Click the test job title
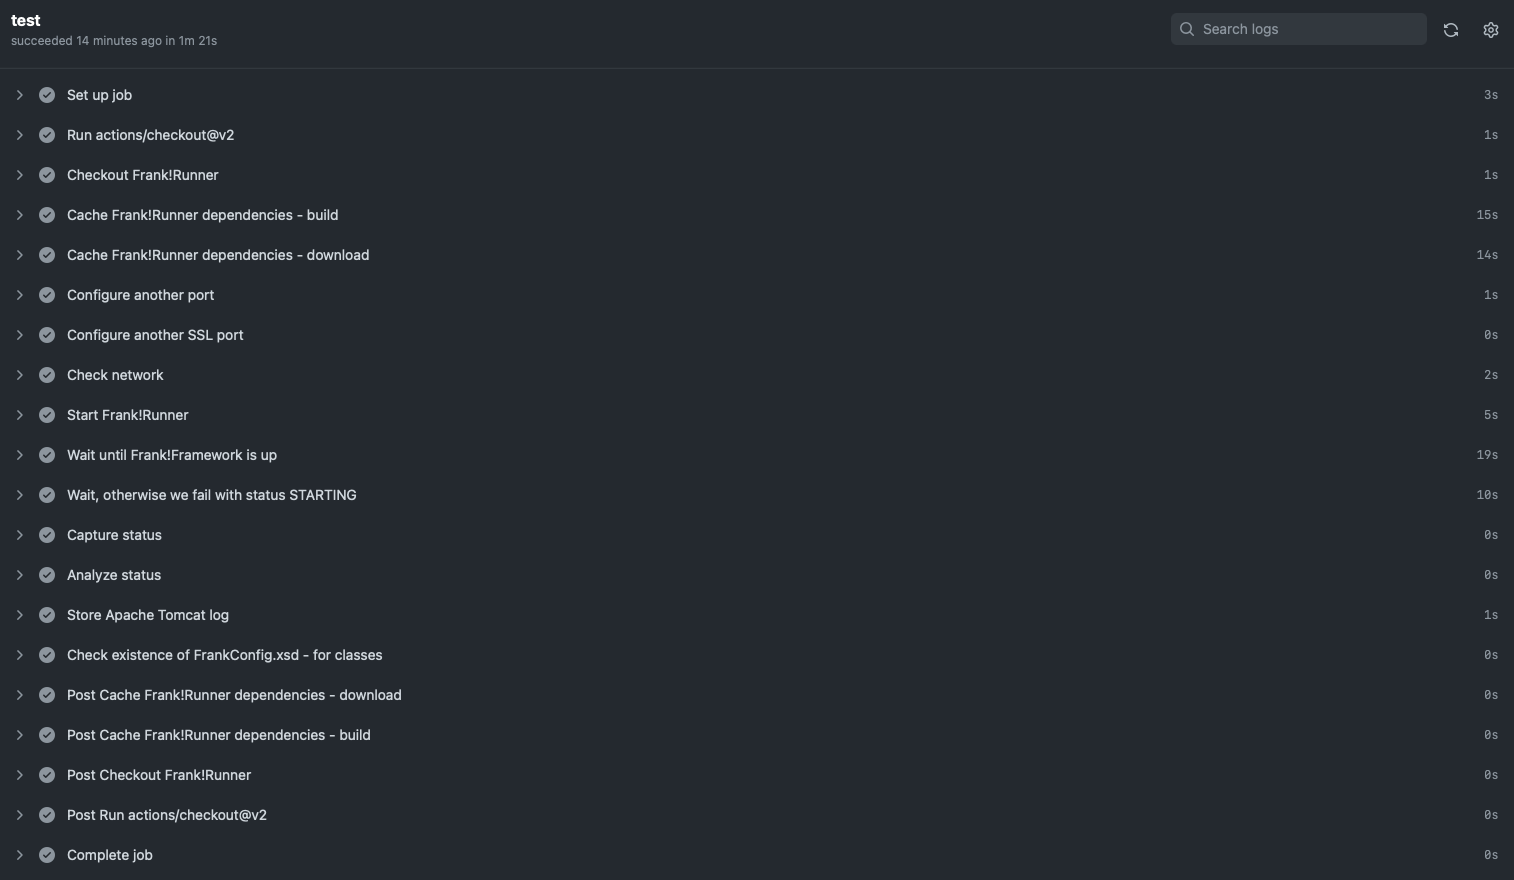This screenshot has width=1514, height=880. [x=26, y=20]
